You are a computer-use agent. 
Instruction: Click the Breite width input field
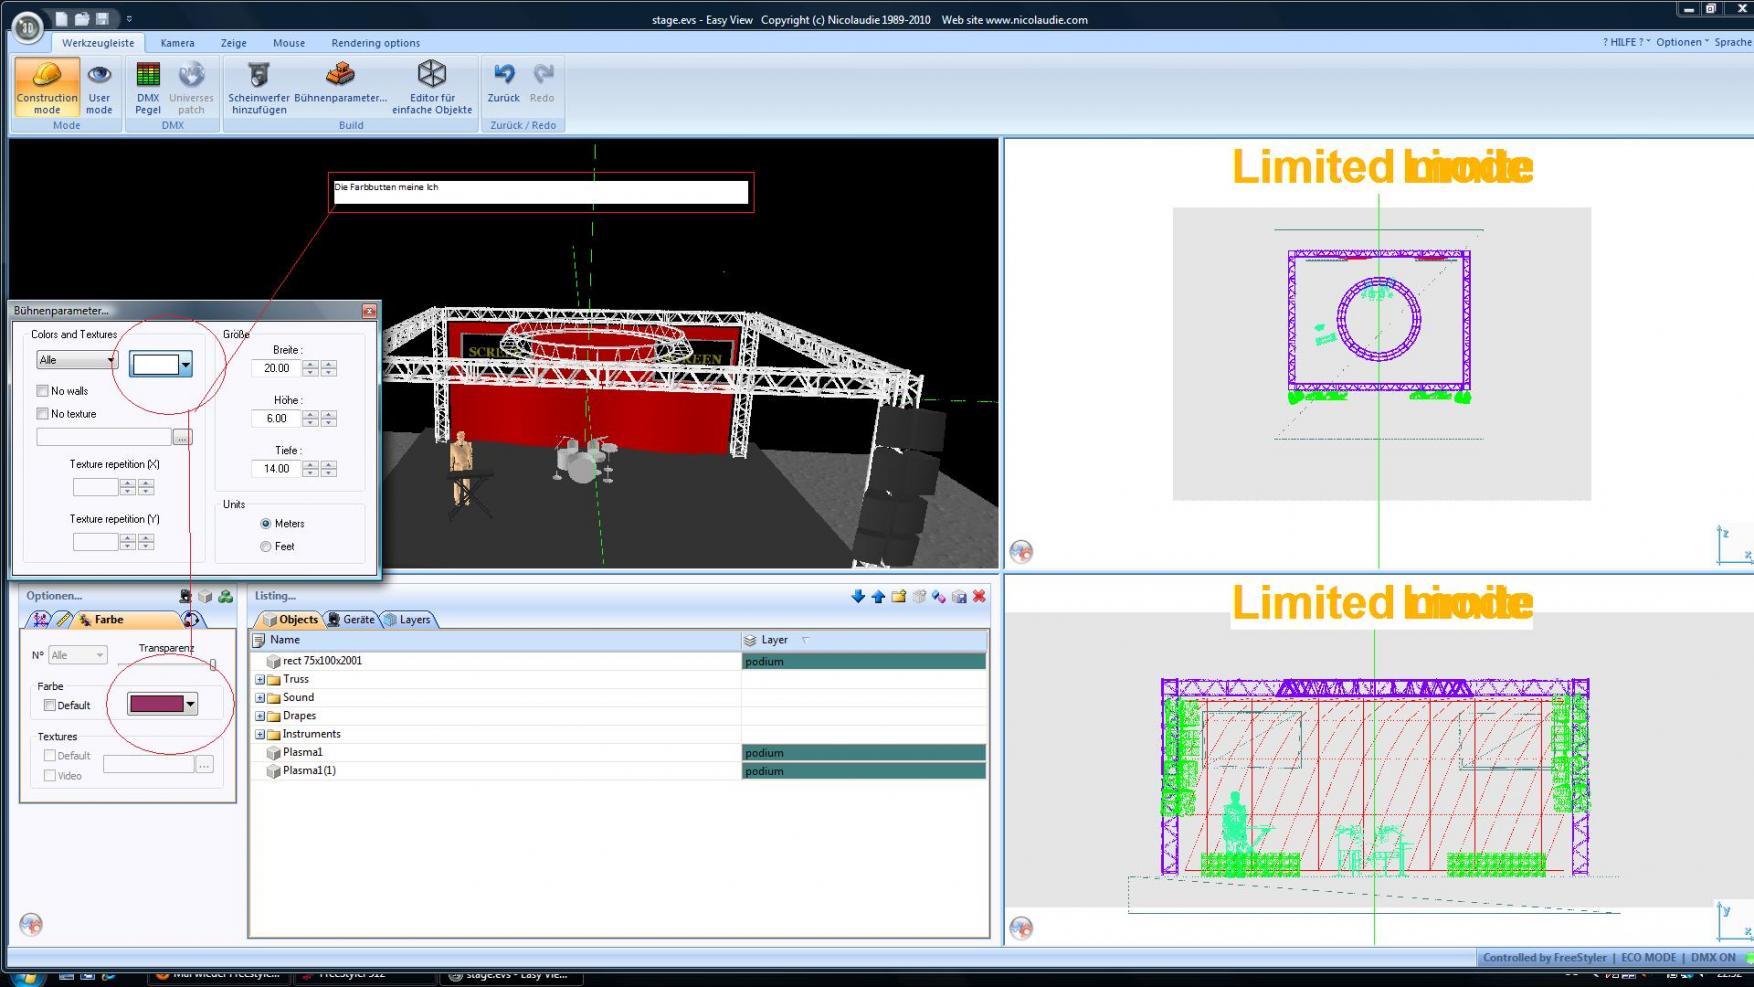[x=276, y=368]
